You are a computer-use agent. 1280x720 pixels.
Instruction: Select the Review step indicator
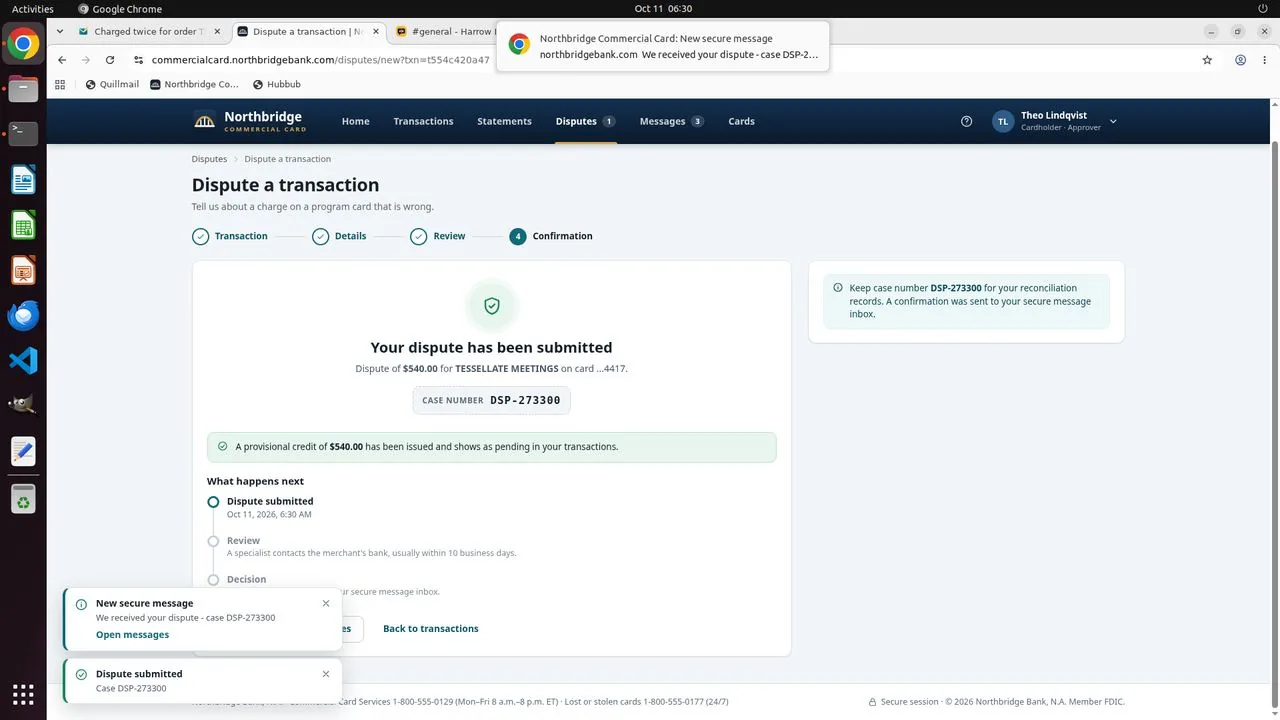click(x=438, y=236)
